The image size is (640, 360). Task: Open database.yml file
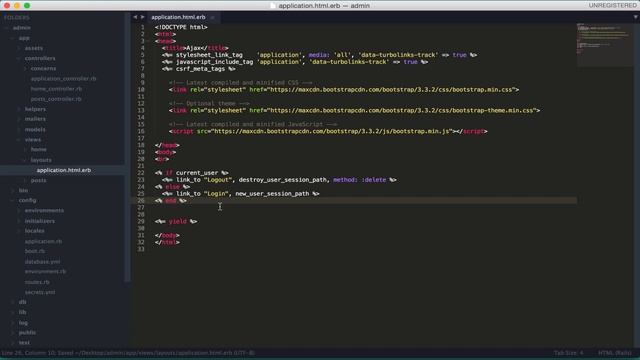point(42,262)
